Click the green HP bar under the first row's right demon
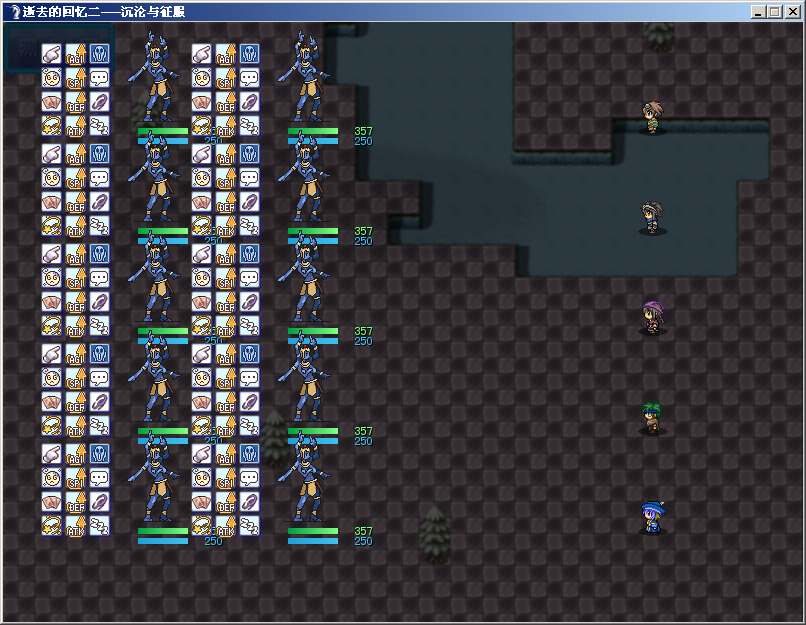Image resolution: width=806 pixels, height=625 pixels. (x=313, y=131)
